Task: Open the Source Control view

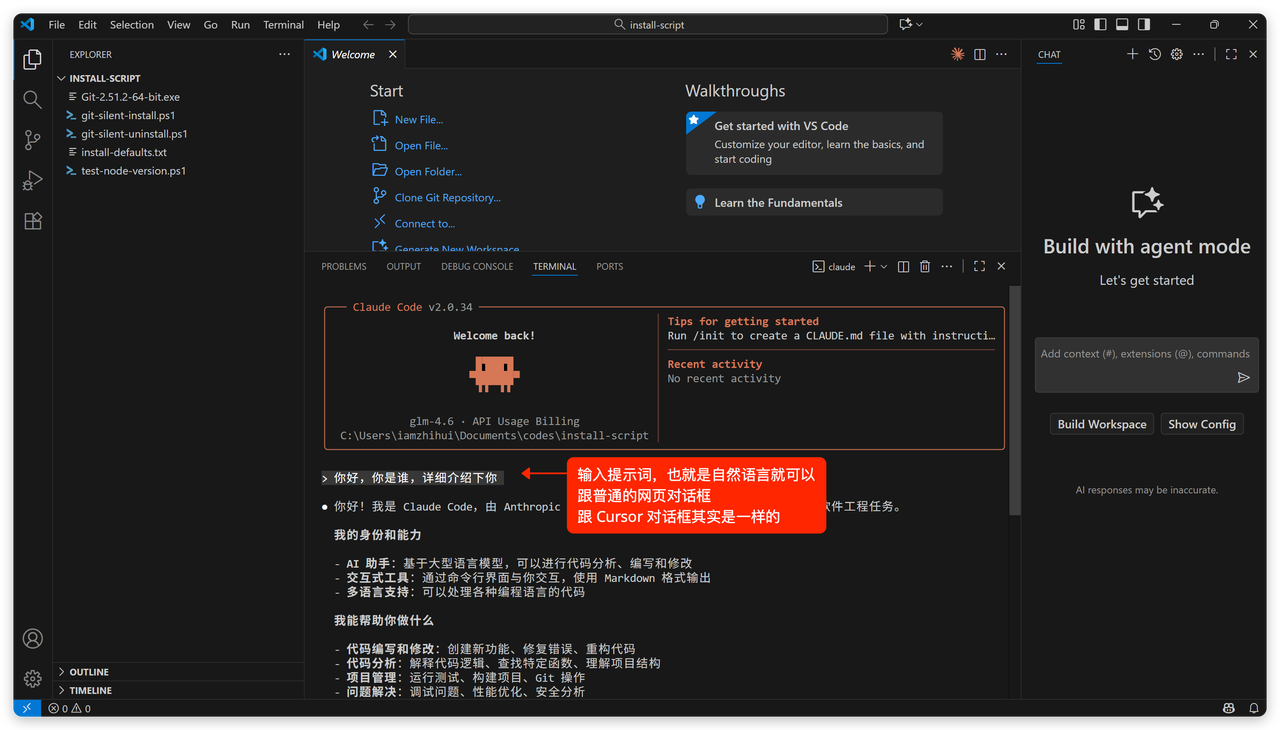Action: [32, 140]
